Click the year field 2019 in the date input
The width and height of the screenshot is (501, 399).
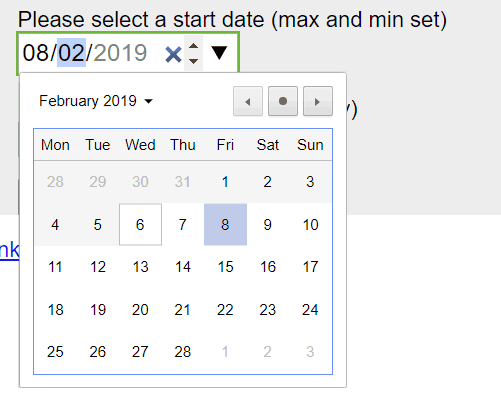[120, 53]
